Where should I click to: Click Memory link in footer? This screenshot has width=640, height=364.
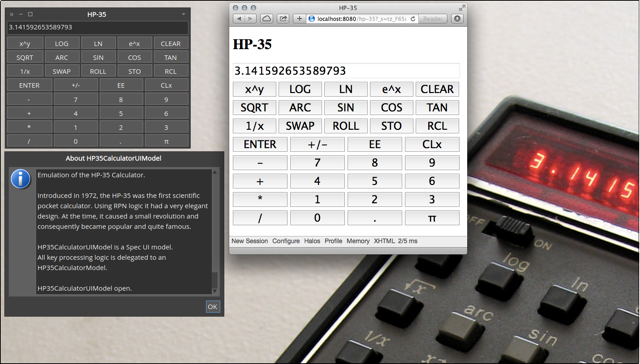358,241
